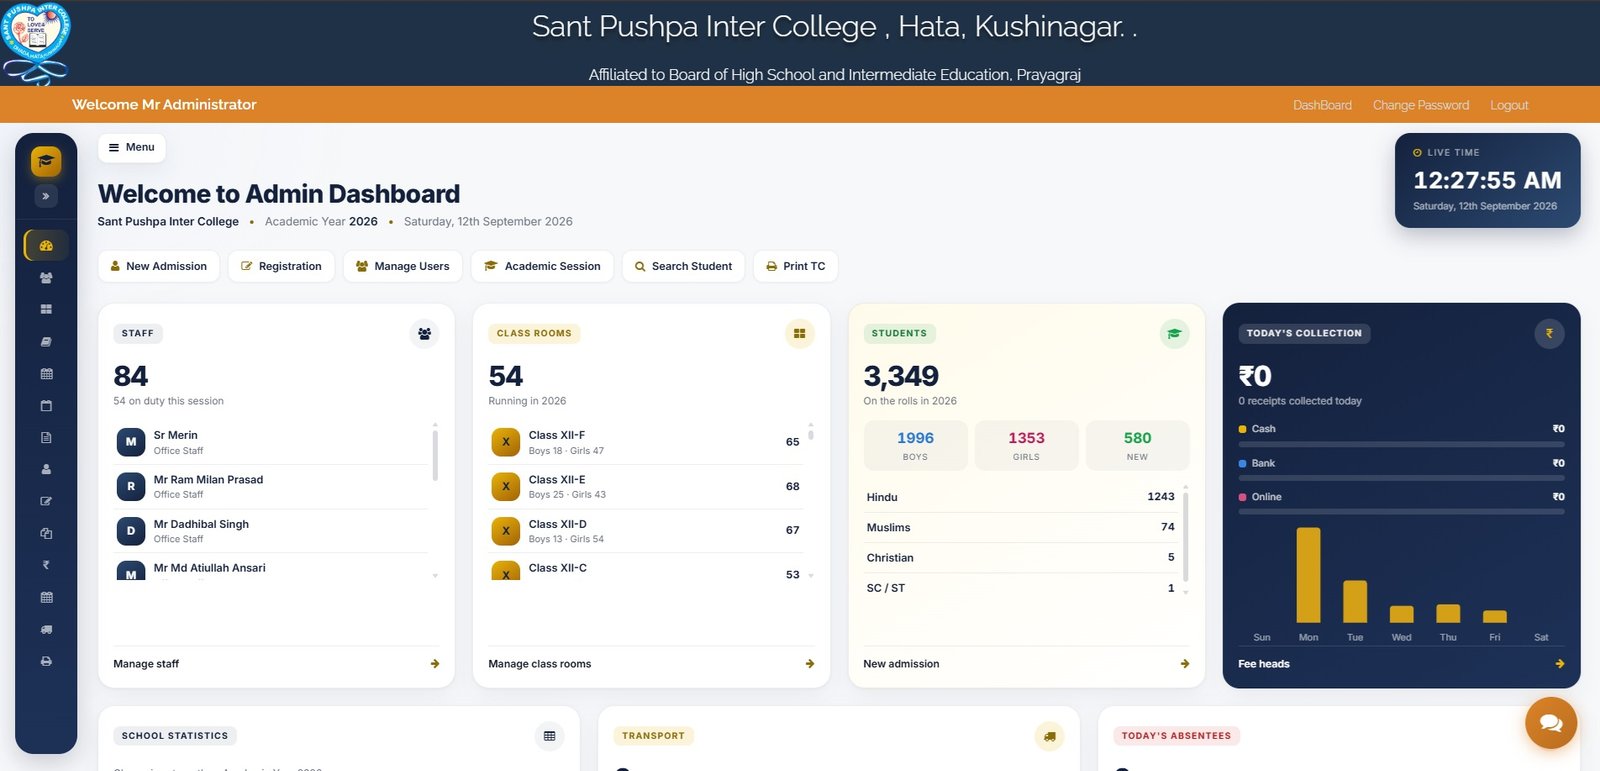
Task: Select the edit pencil icon in sidebar
Action: pyautogui.click(x=46, y=501)
